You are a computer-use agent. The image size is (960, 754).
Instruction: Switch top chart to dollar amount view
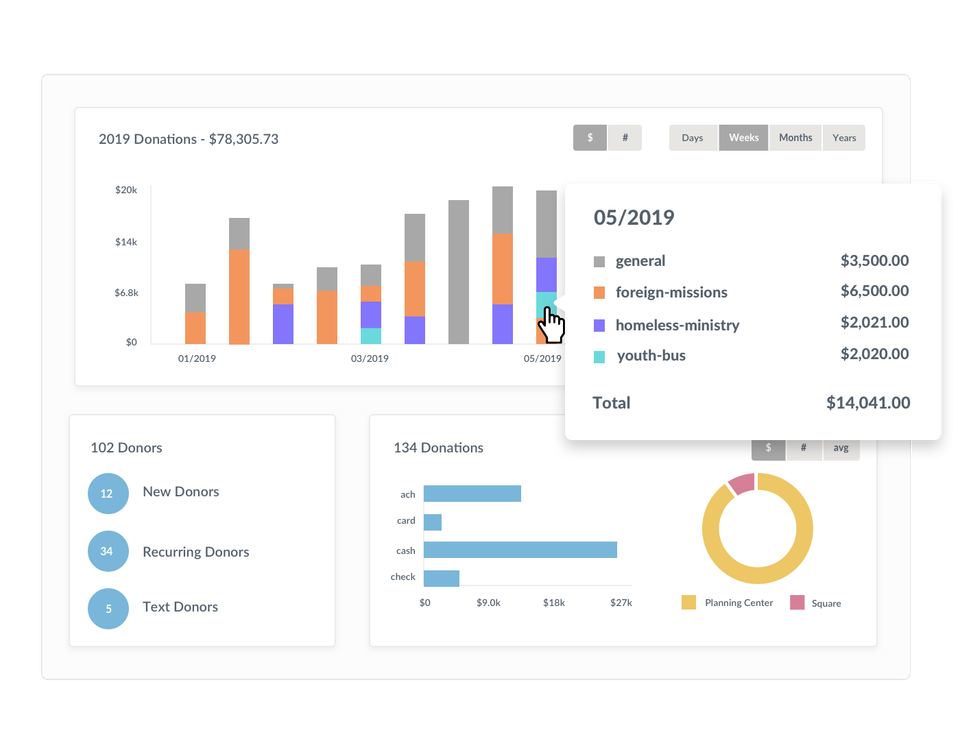pyautogui.click(x=590, y=138)
